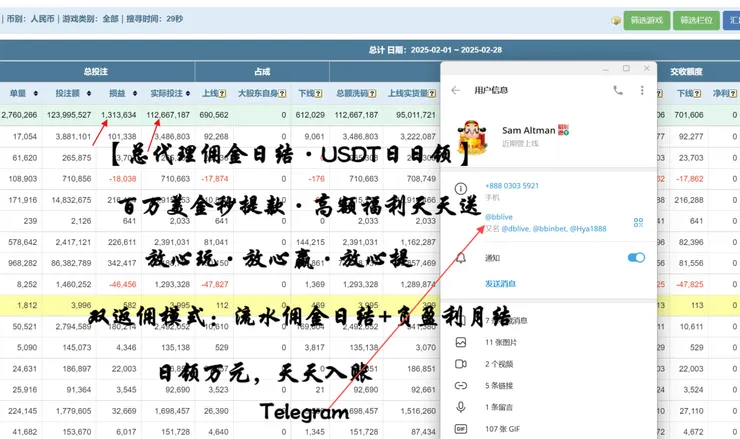The width and height of the screenshot is (740, 439).
Task: Click the Sam Altman name
Action: point(529,130)
